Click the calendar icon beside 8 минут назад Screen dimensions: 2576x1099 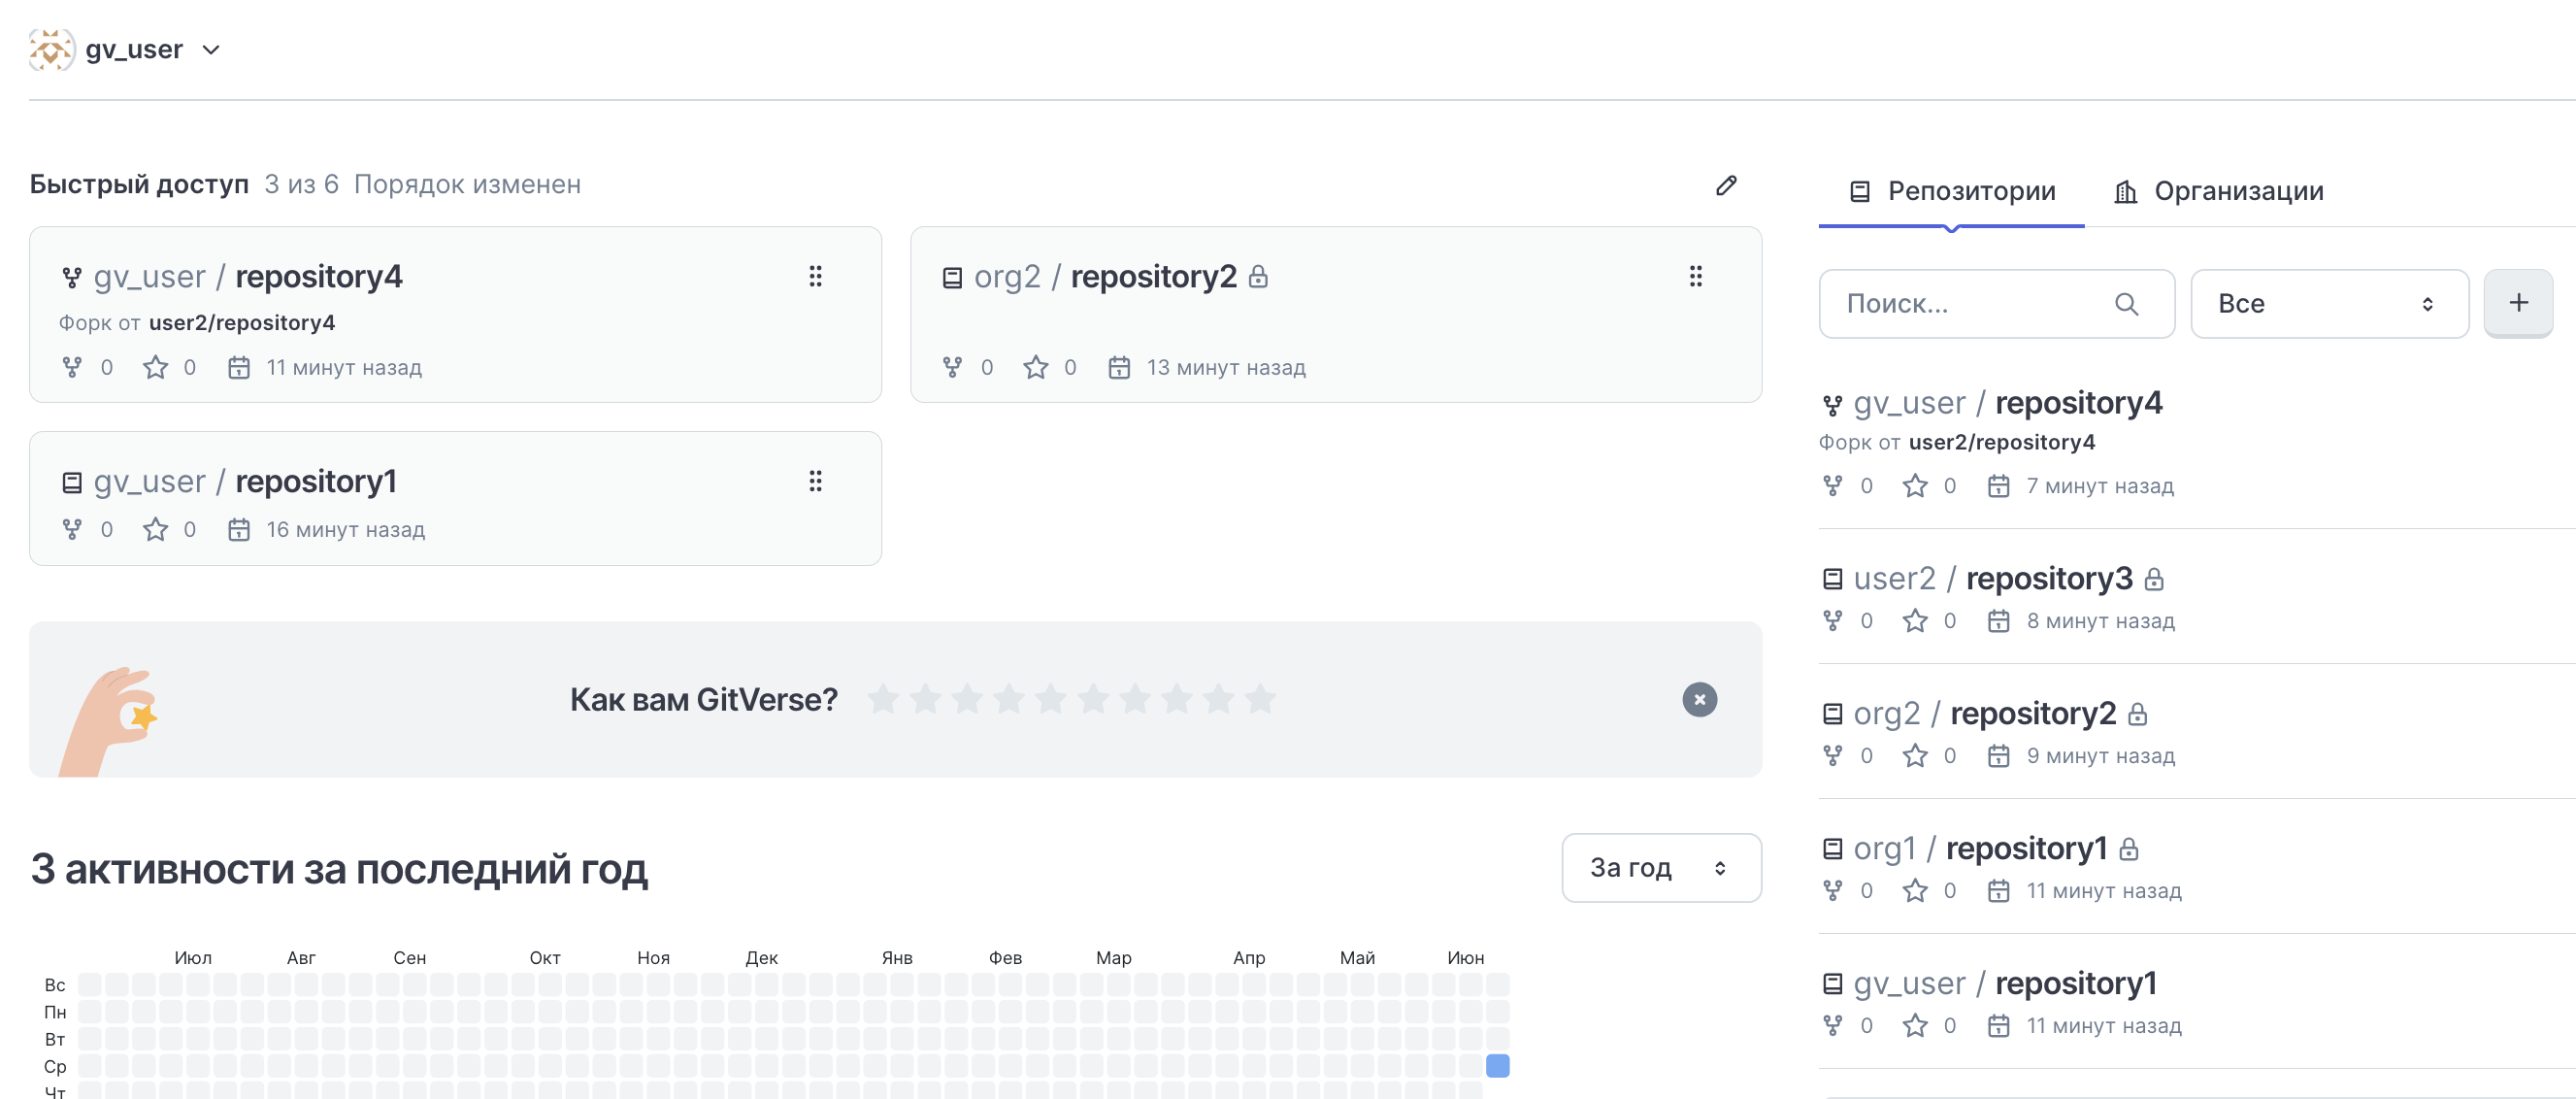coord(1998,621)
